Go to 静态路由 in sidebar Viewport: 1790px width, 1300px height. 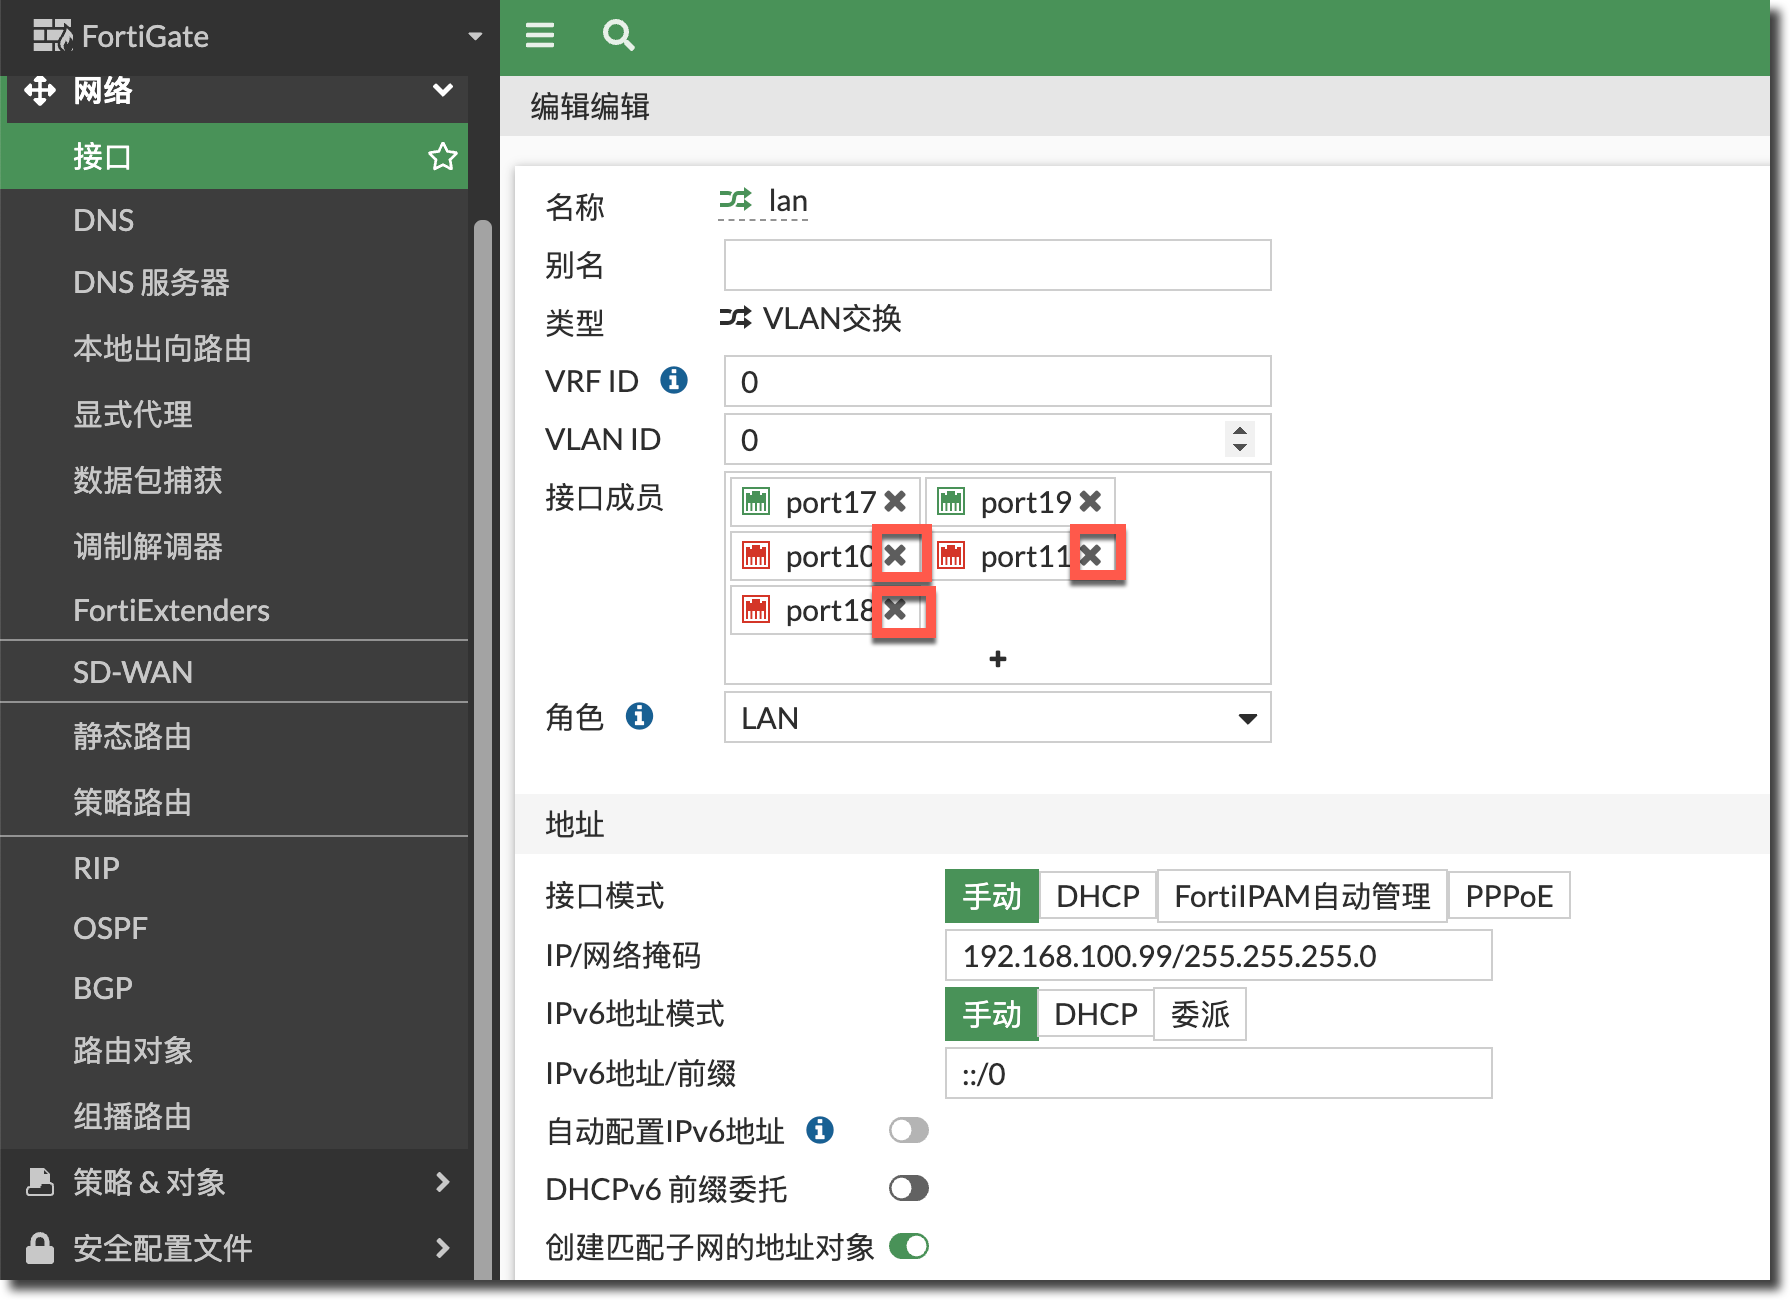(x=132, y=736)
